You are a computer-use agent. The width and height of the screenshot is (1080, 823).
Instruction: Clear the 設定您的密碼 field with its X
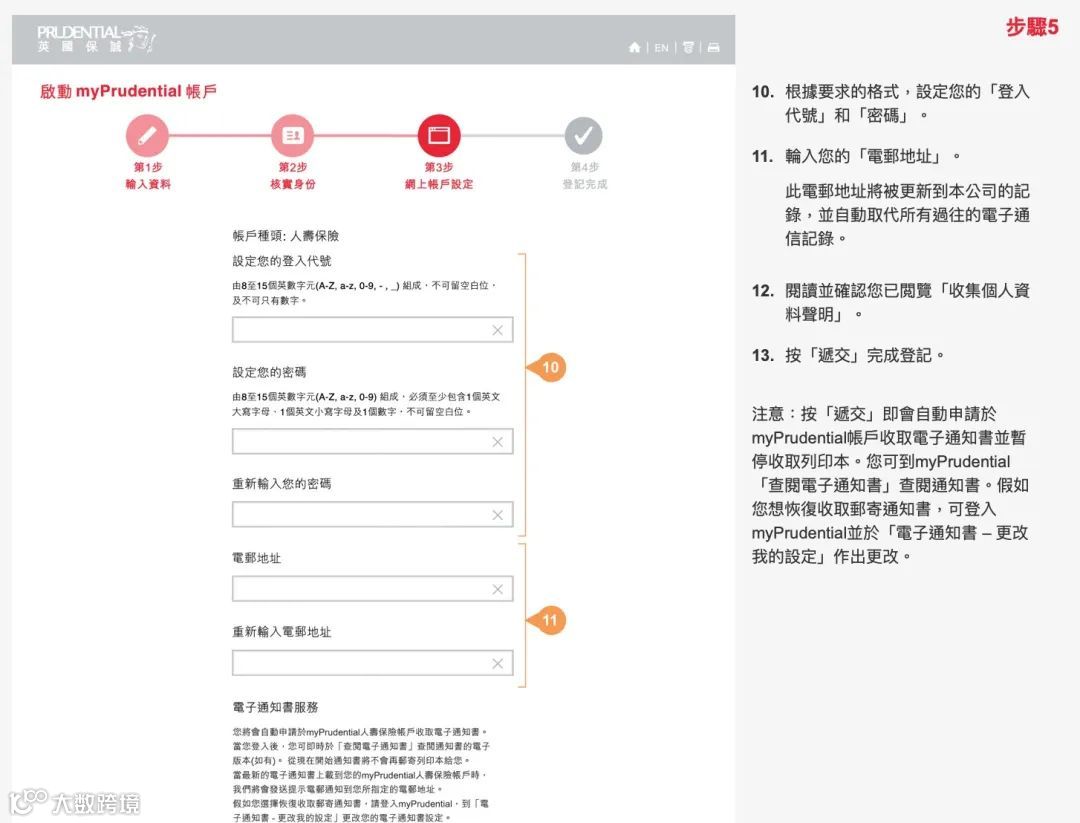[x=497, y=441]
